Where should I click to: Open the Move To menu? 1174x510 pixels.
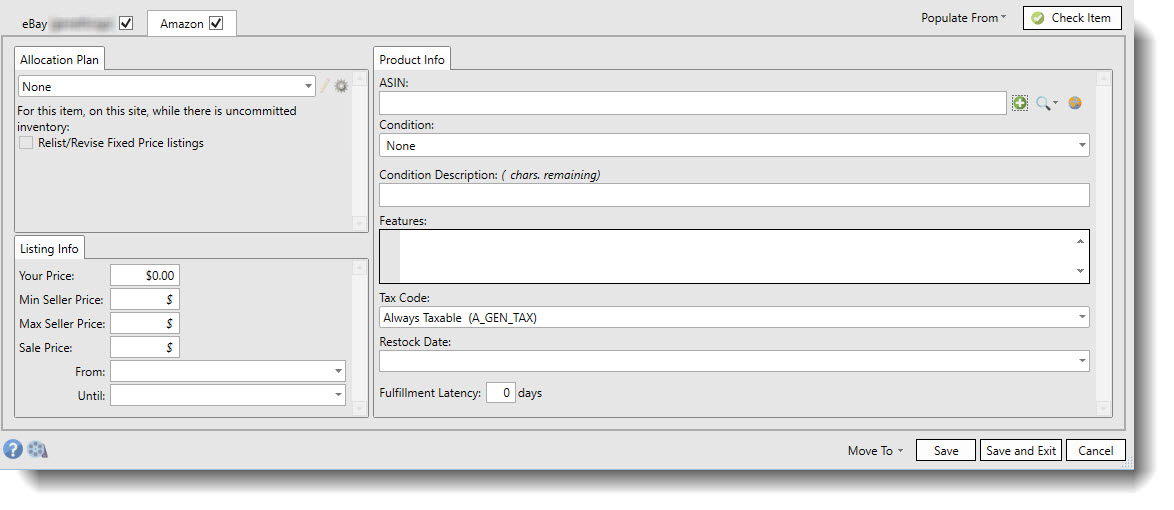pyautogui.click(x=874, y=451)
